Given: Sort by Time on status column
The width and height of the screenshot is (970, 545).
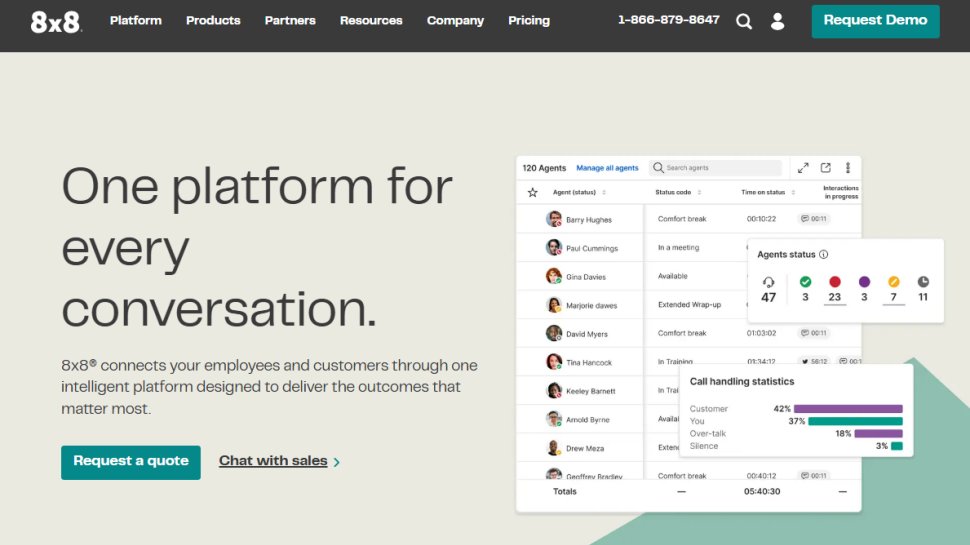Looking at the screenshot, I should point(793,192).
